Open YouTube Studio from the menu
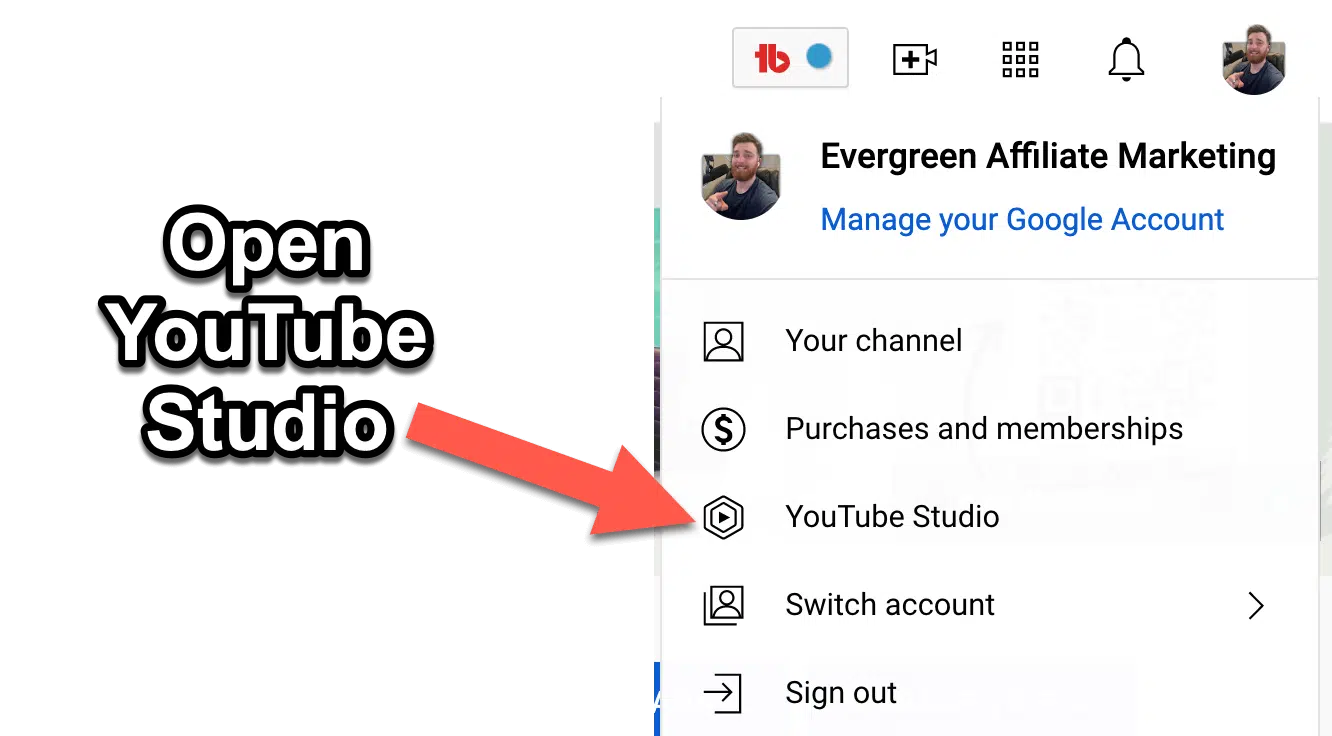 (990, 517)
